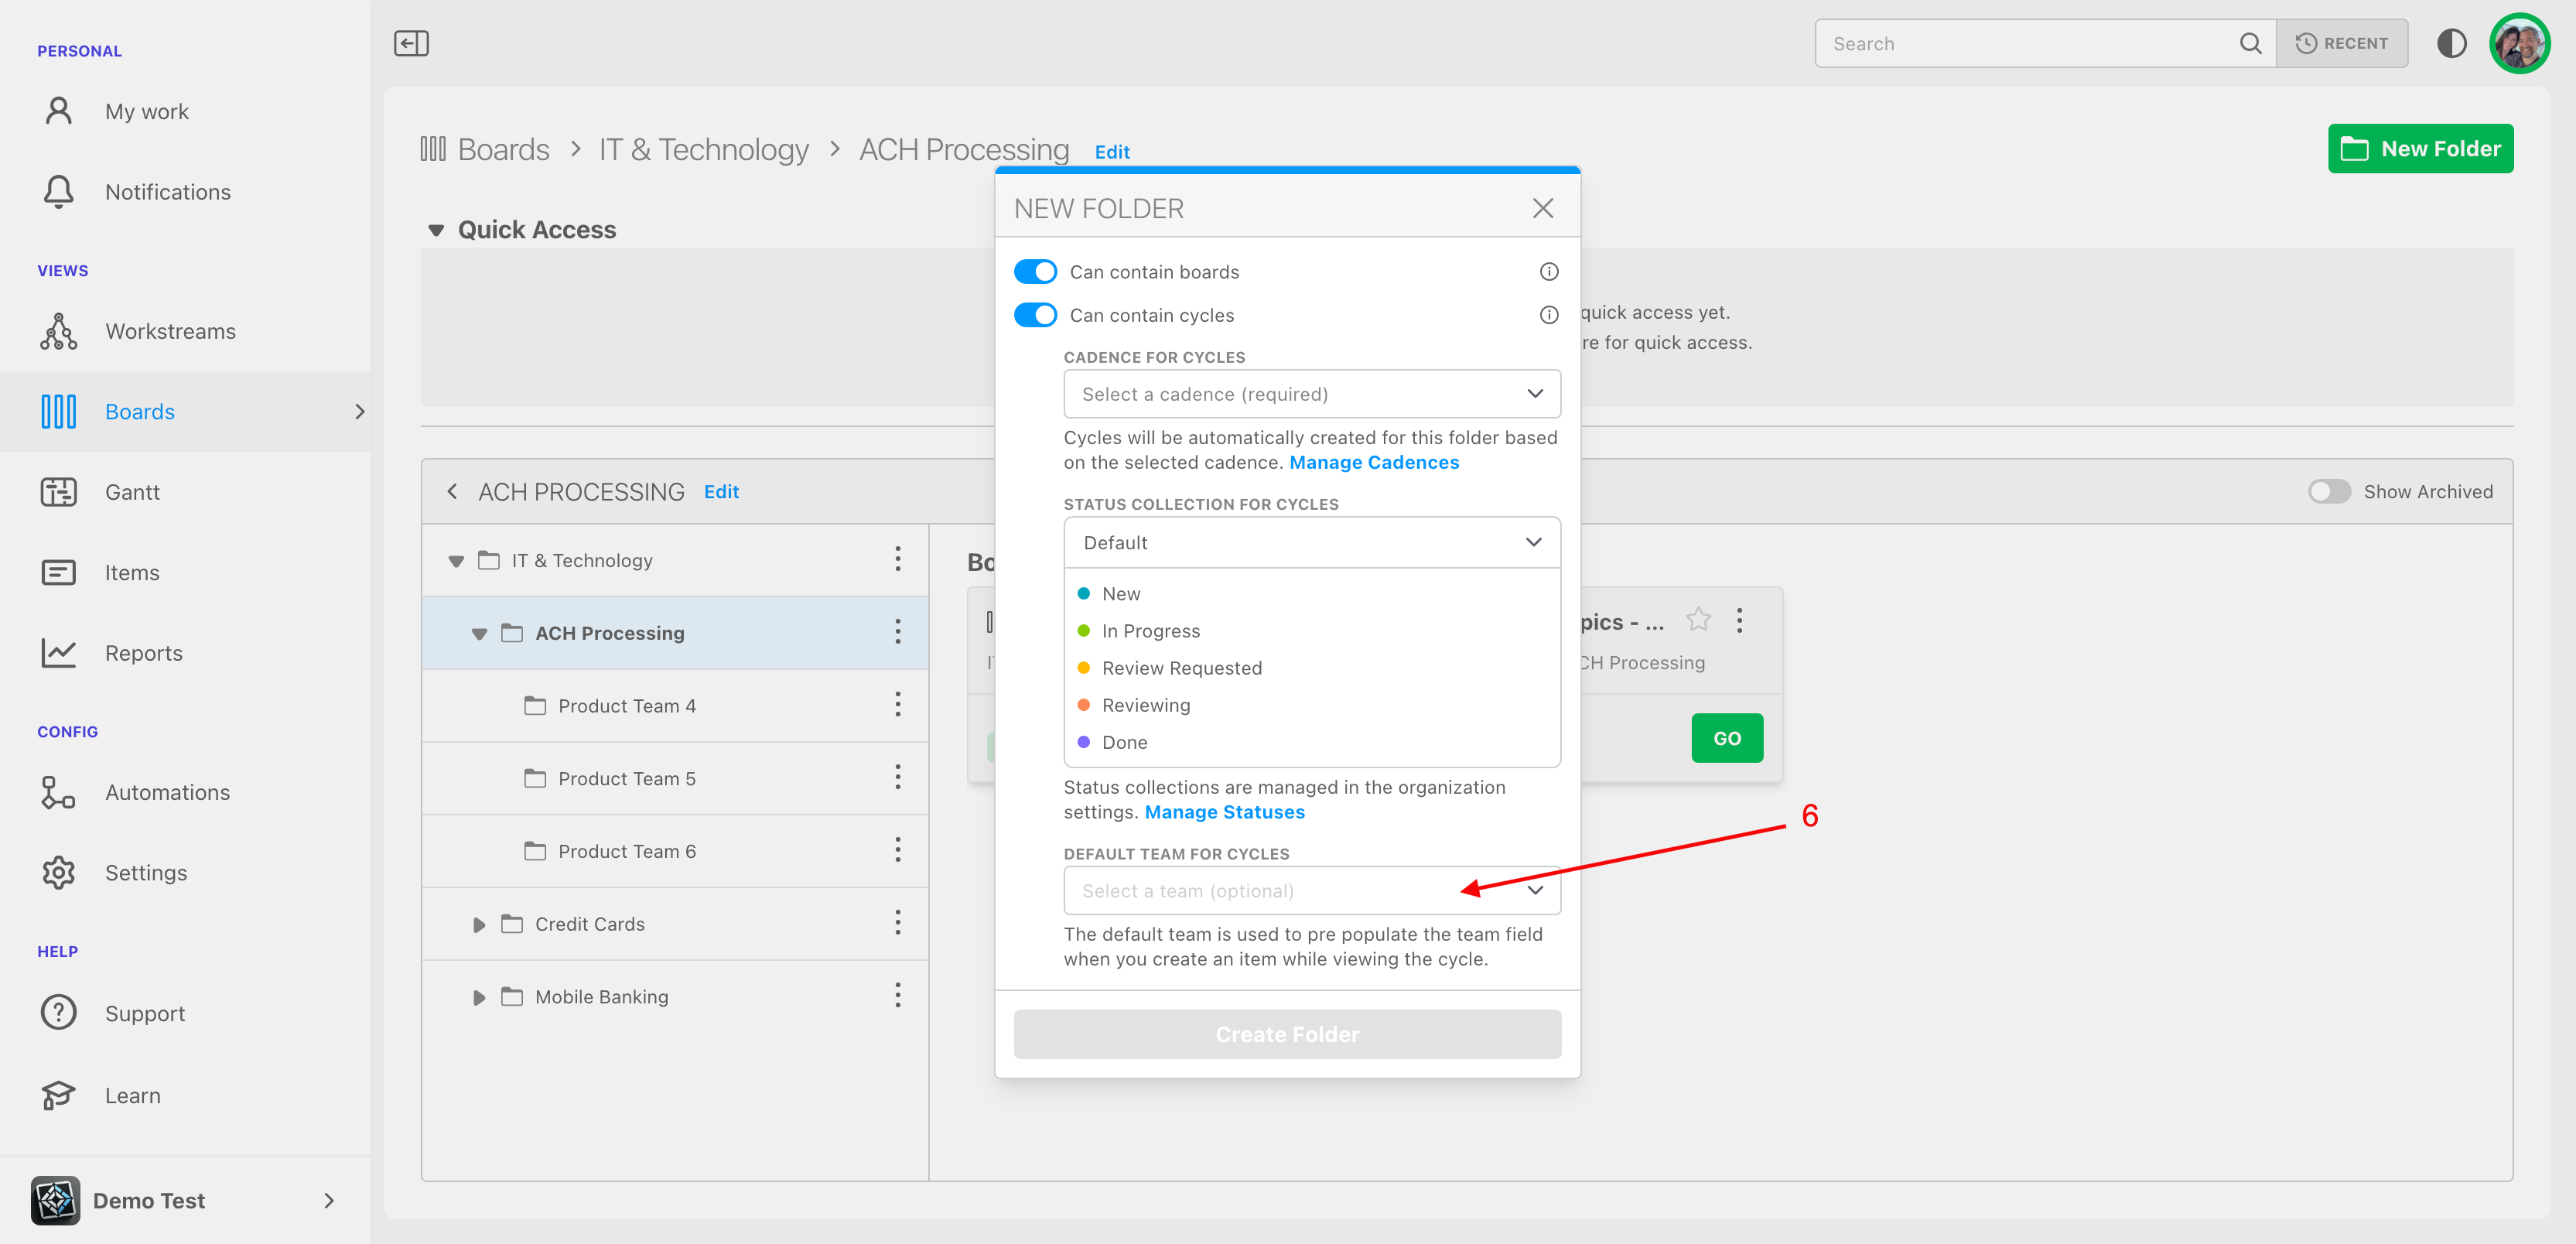Screen dimensions: 2576x1244
Task: Collapse the sidebar with panel icon
Action: pos(411,43)
